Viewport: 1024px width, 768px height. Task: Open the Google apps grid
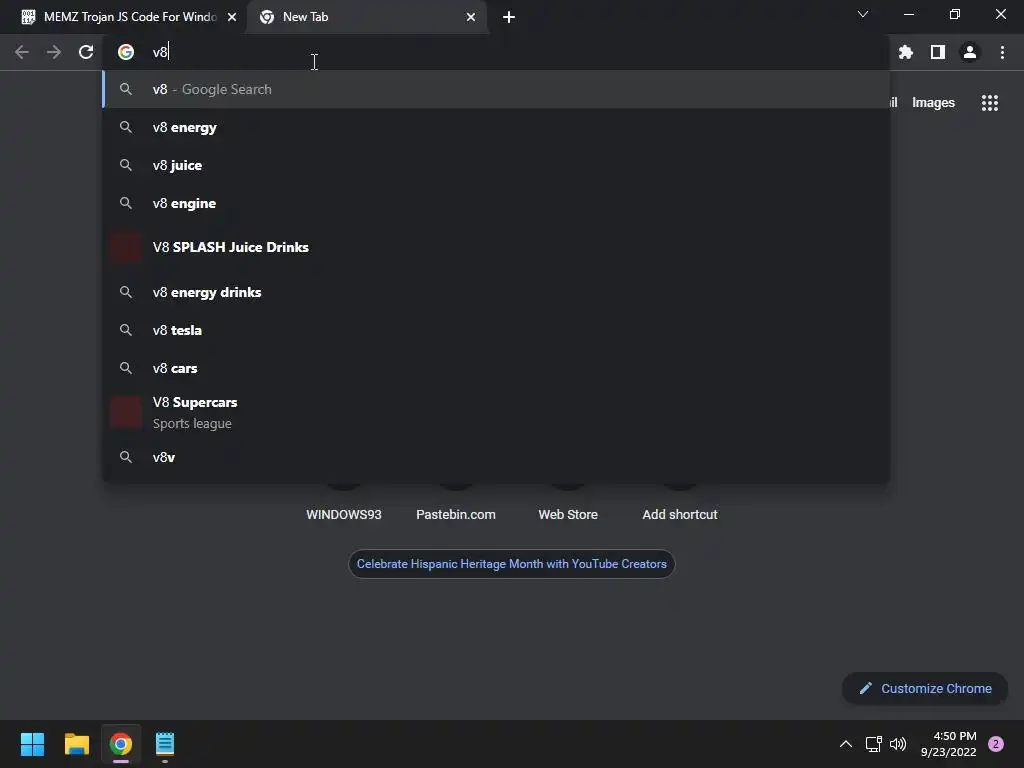tap(989, 103)
